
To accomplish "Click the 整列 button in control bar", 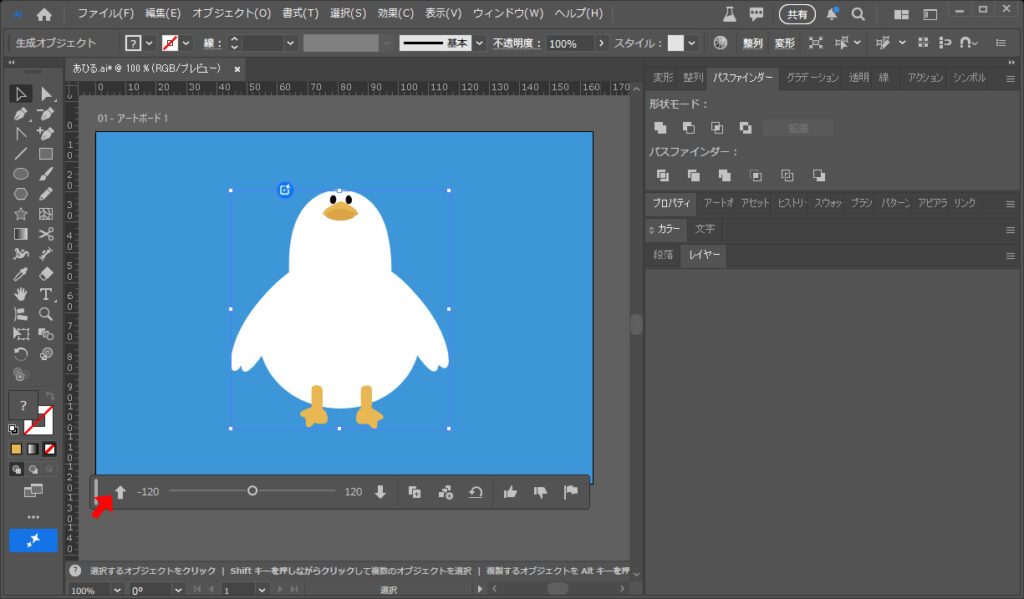I will pyautogui.click(x=752, y=44).
